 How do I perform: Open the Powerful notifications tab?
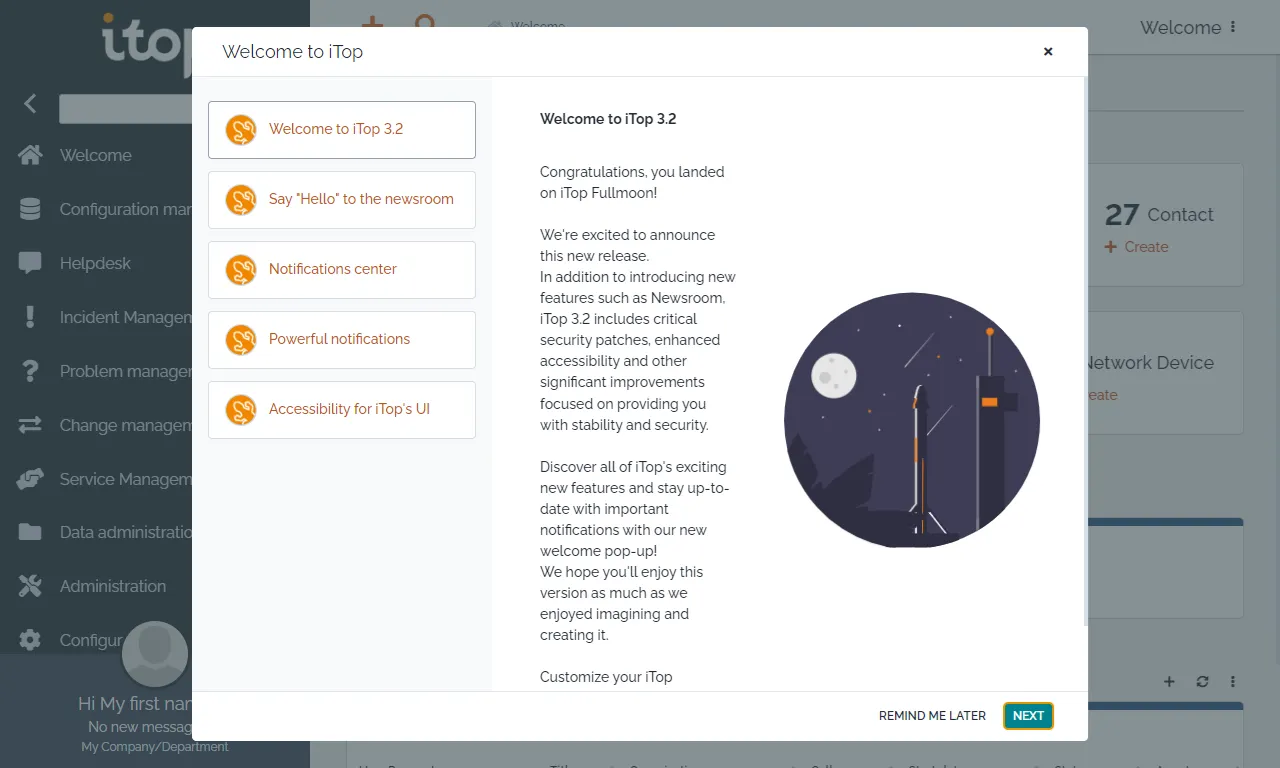342,340
